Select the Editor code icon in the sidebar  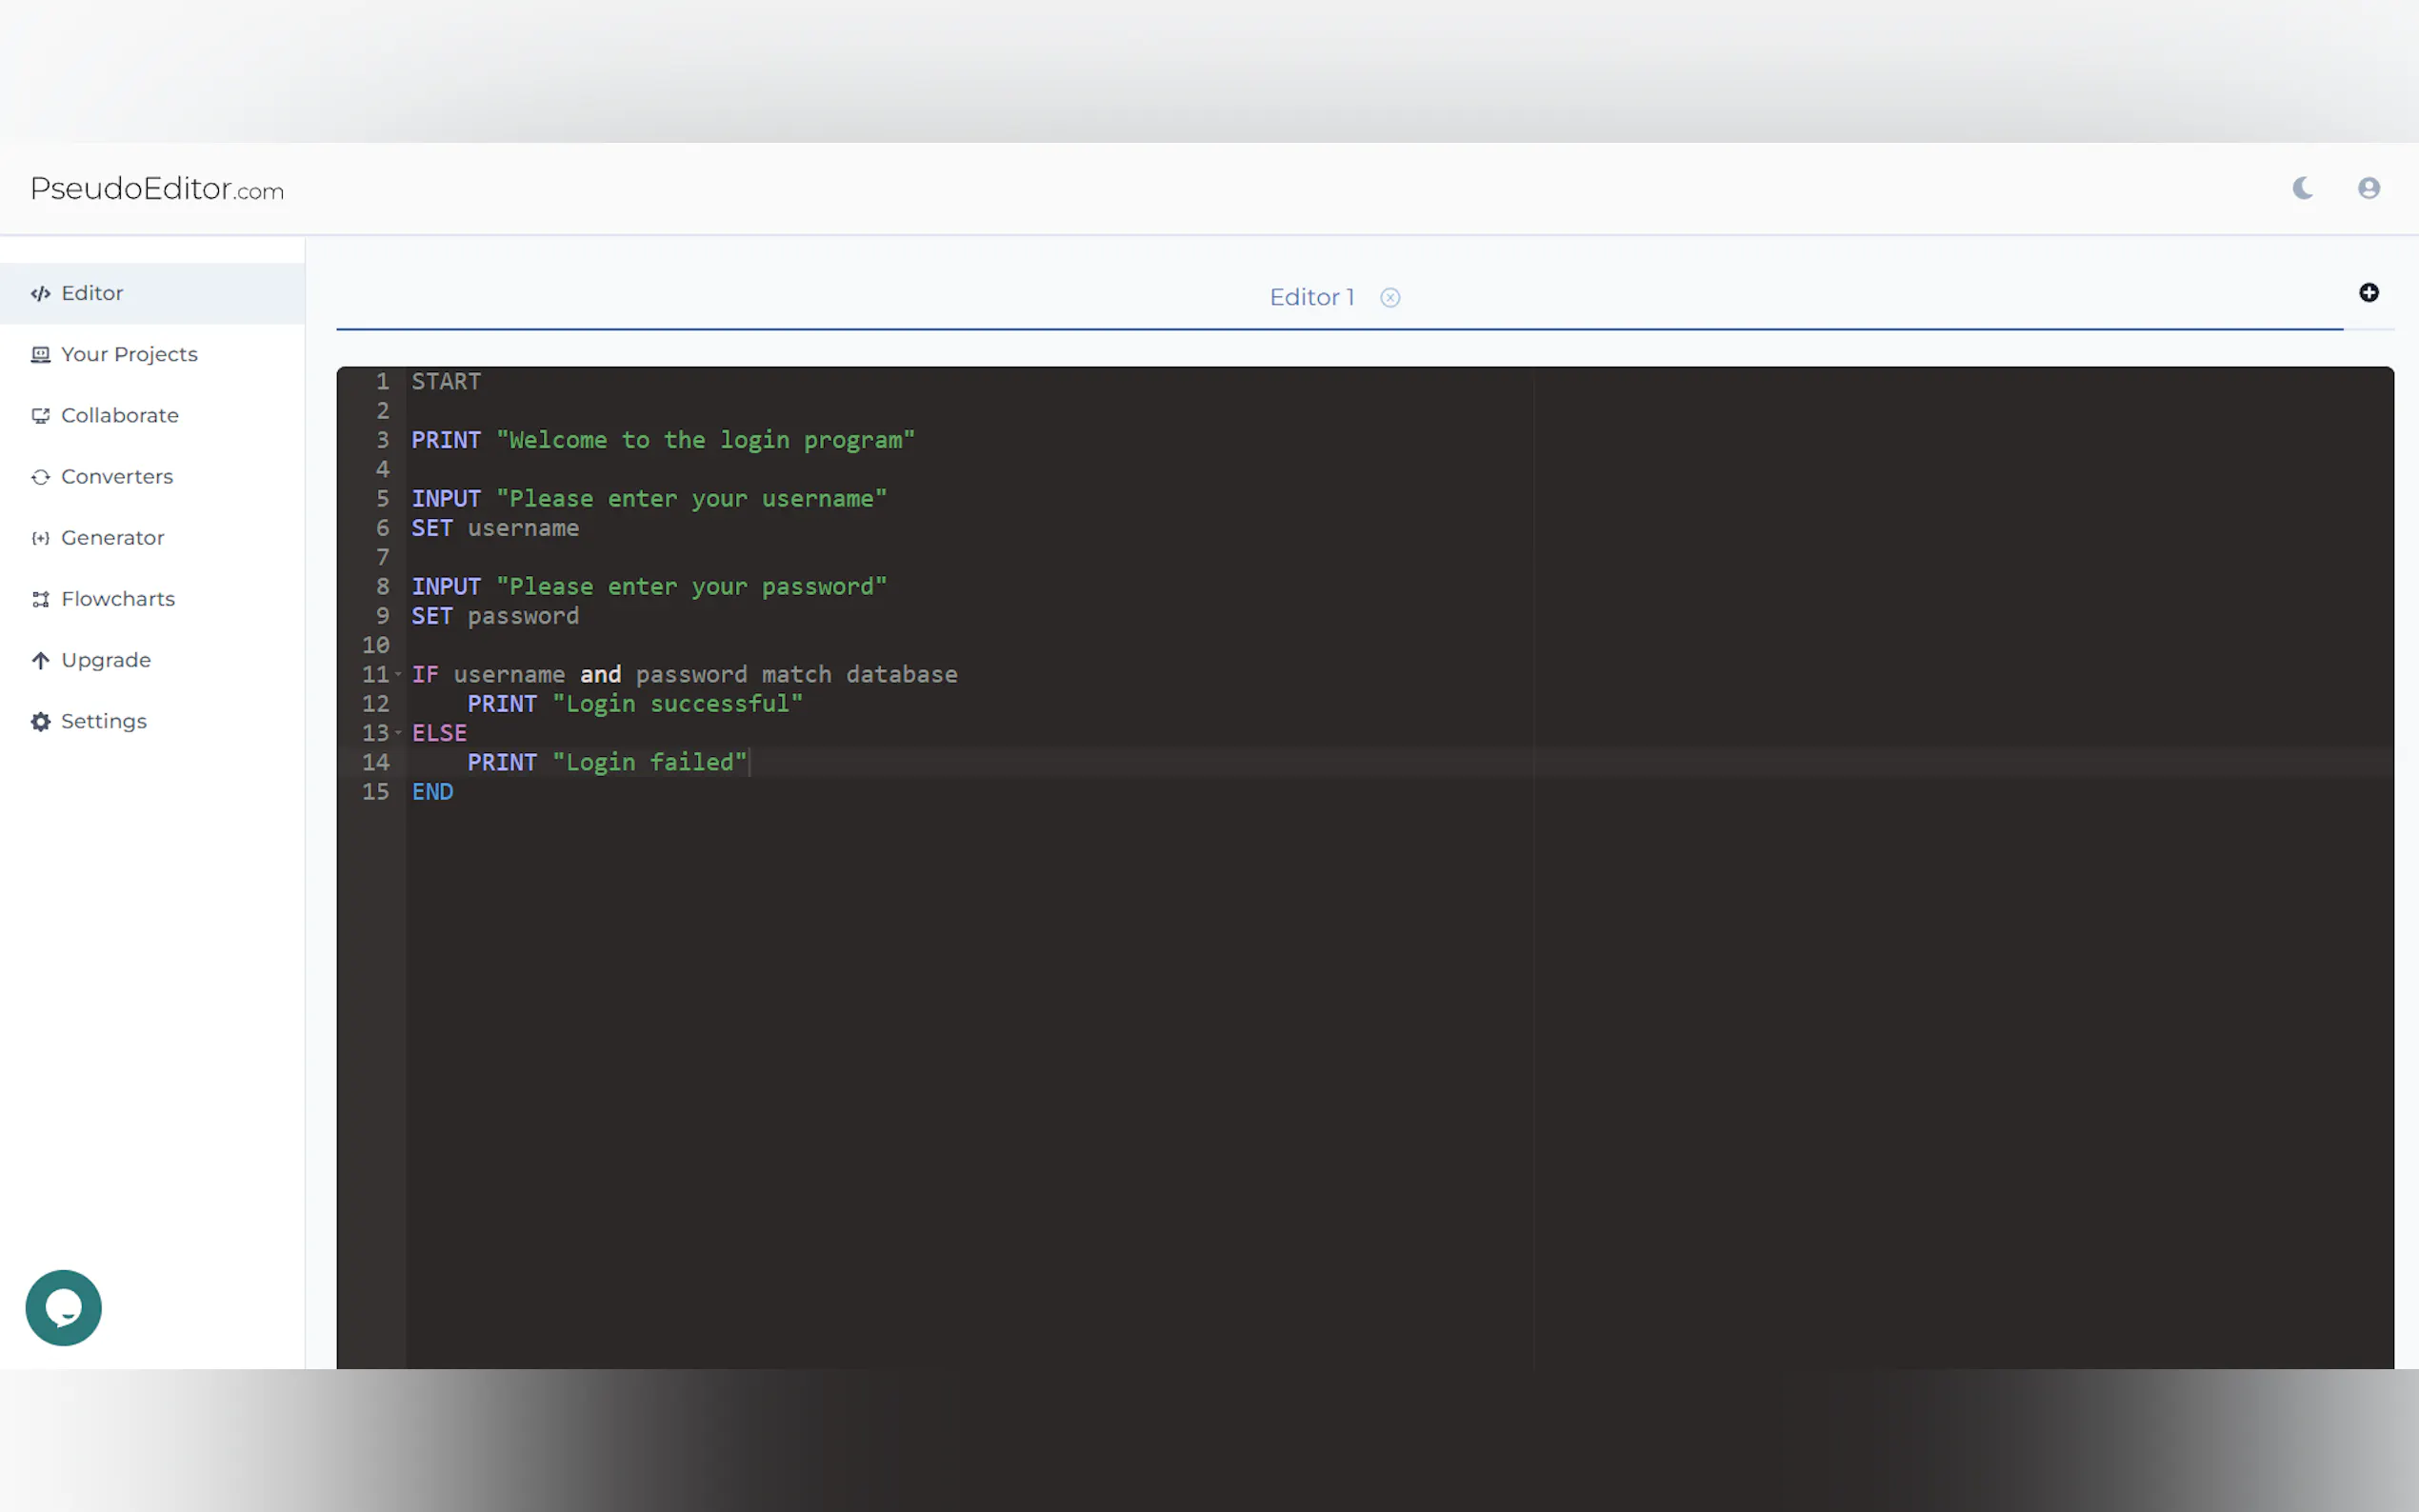pos(41,293)
